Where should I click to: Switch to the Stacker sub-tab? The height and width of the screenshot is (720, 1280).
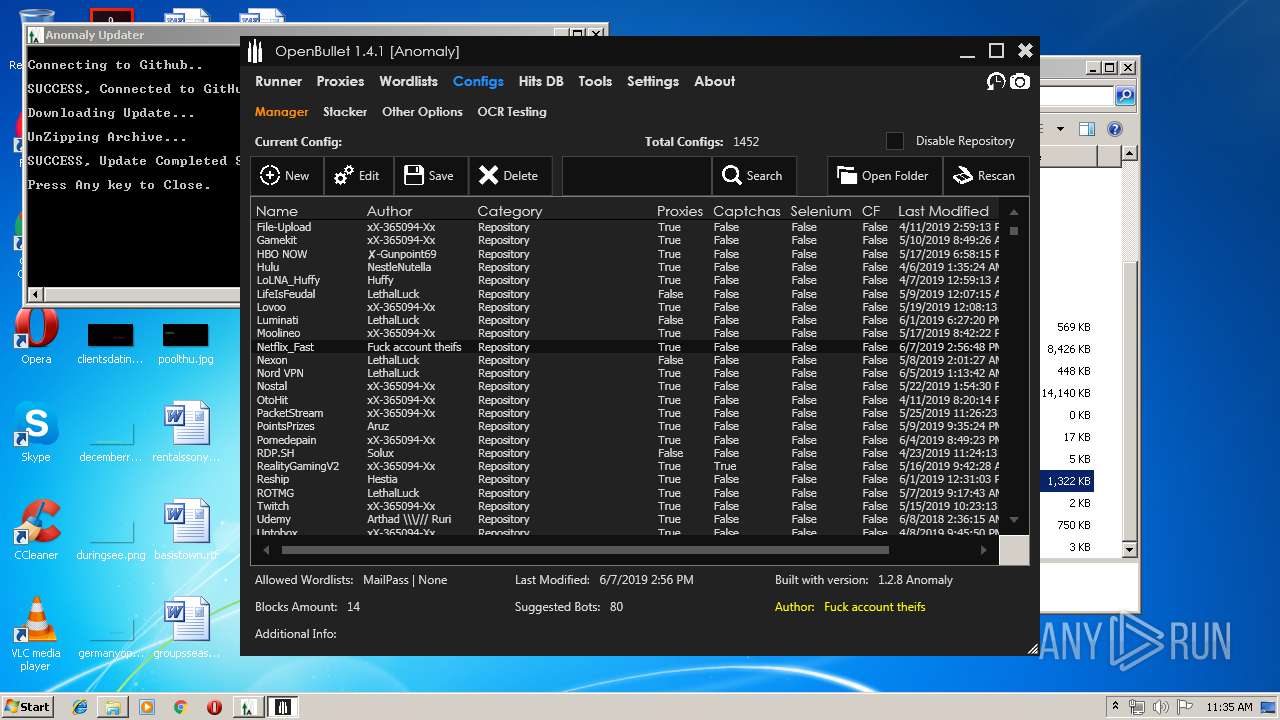coord(345,112)
